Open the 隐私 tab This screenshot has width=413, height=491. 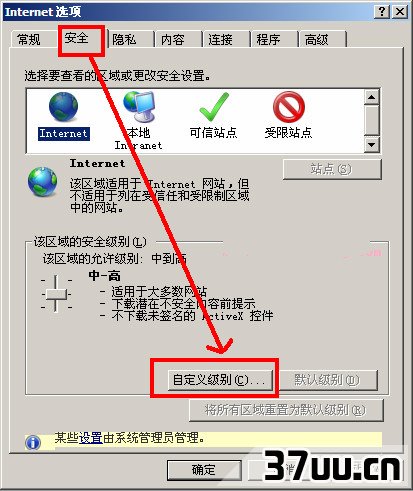point(124,39)
